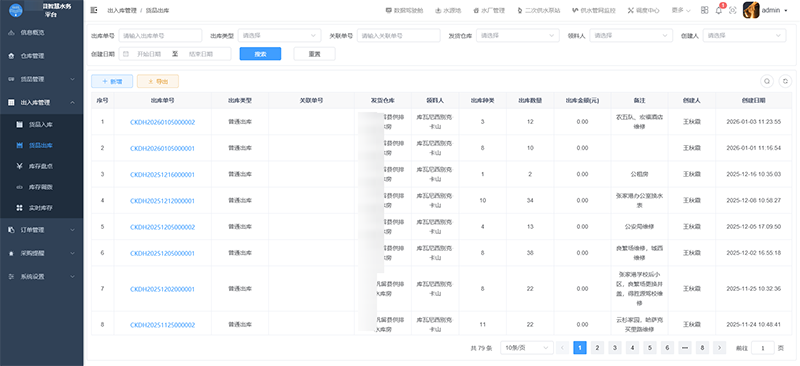Click the pagination ellipsis to jump pages
800x366 pixels.
click(685, 348)
